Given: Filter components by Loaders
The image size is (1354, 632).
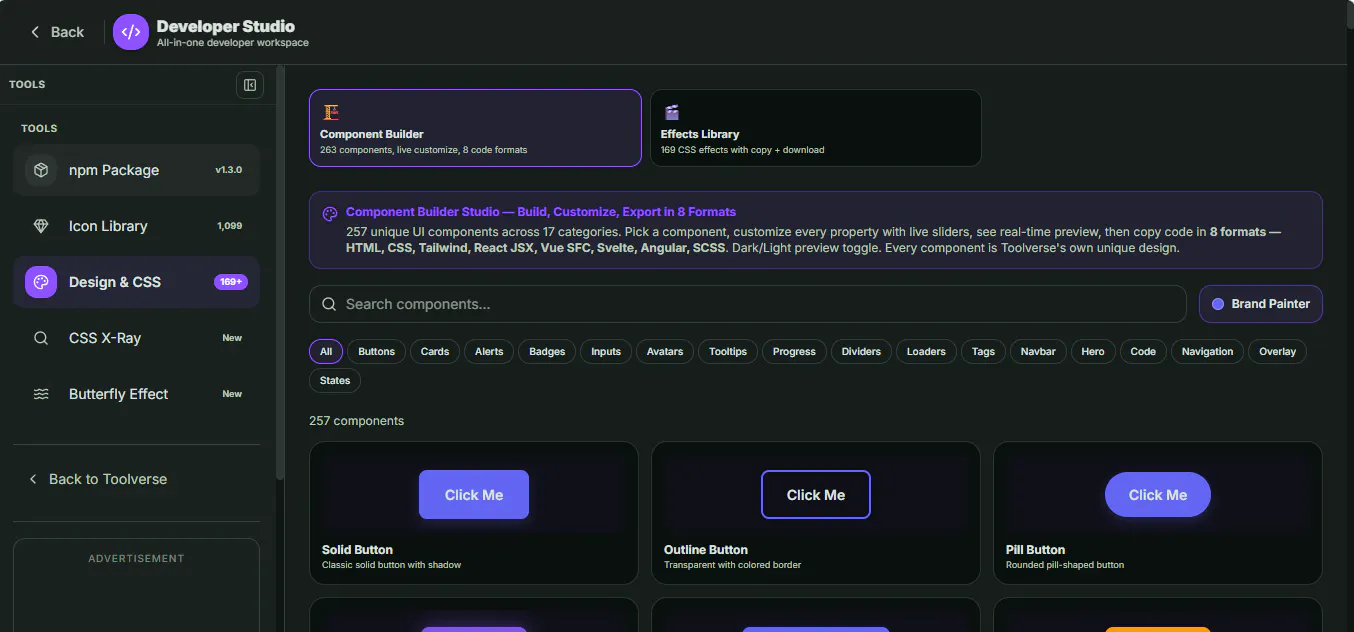Looking at the screenshot, I should [926, 352].
